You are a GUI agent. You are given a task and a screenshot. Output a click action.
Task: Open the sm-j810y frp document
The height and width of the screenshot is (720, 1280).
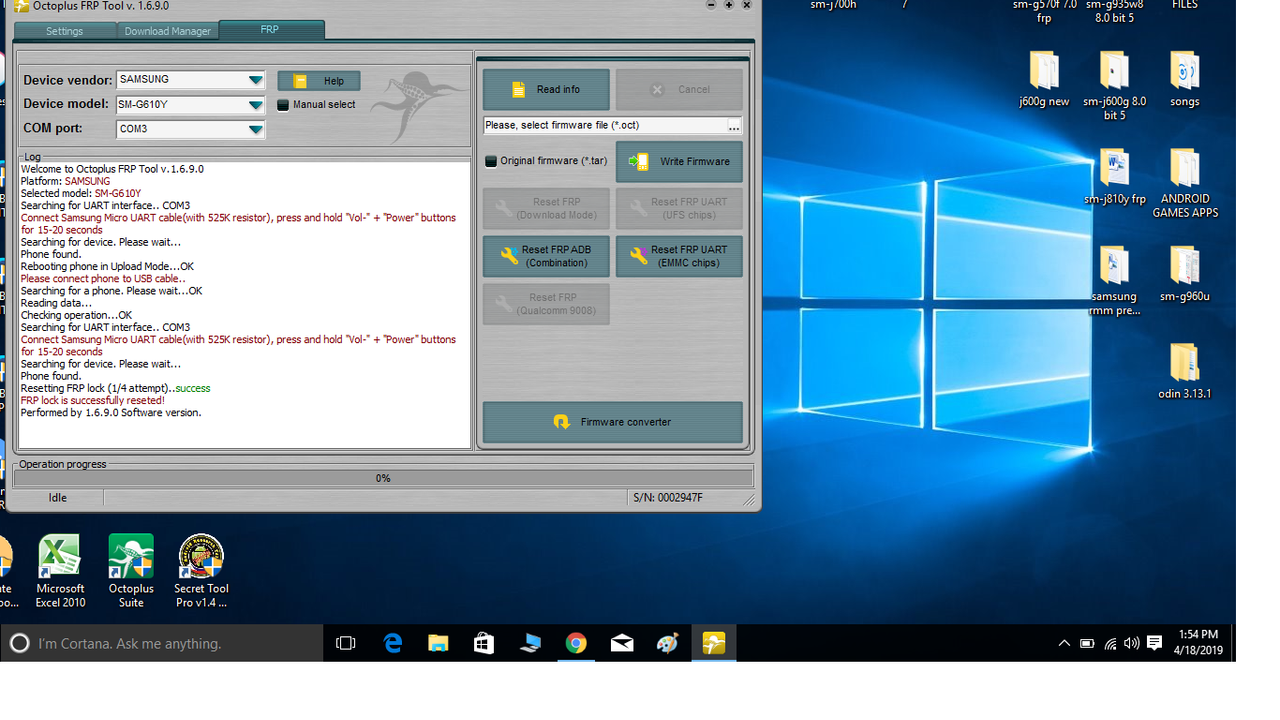[x=1114, y=177]
